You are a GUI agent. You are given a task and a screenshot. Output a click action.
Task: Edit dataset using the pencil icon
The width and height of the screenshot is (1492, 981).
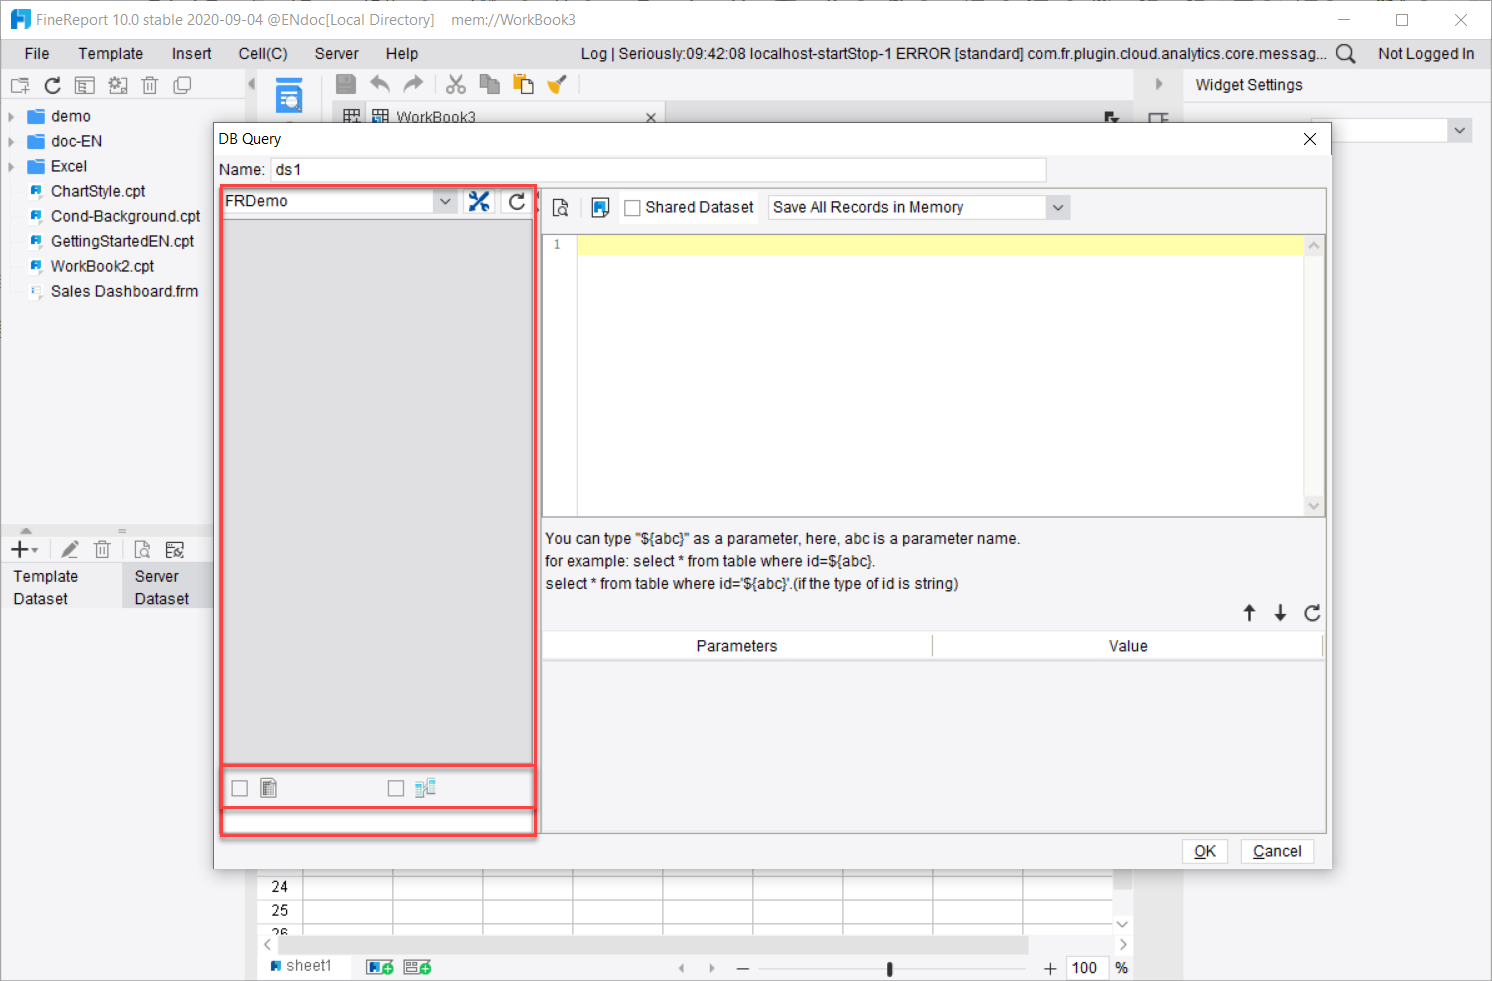tap(70, 549)
